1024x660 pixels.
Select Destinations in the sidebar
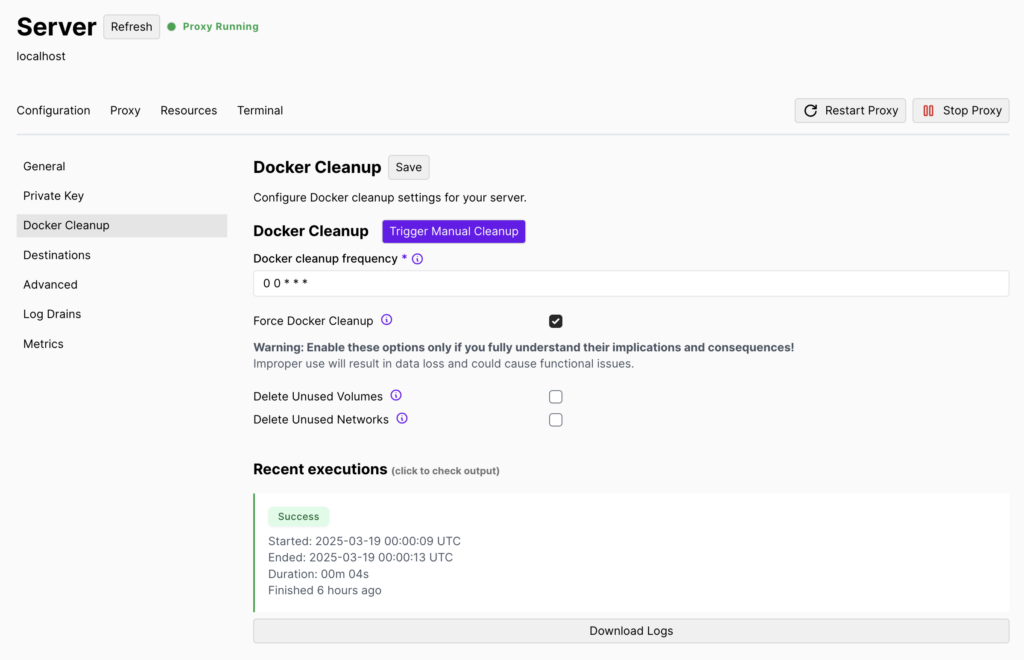[57, 254]
